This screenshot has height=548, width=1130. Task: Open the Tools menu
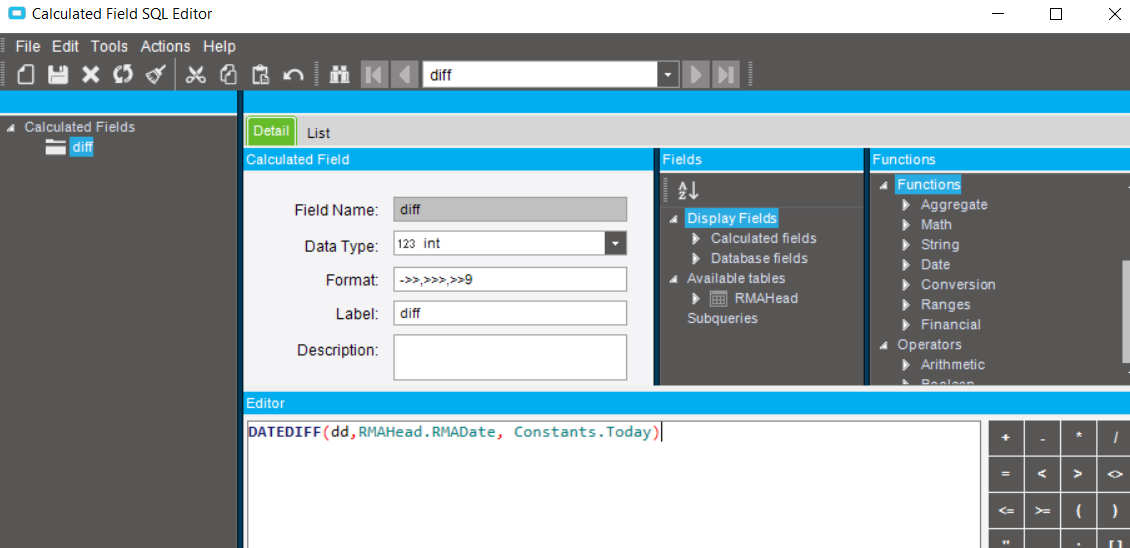coord(109,46)
